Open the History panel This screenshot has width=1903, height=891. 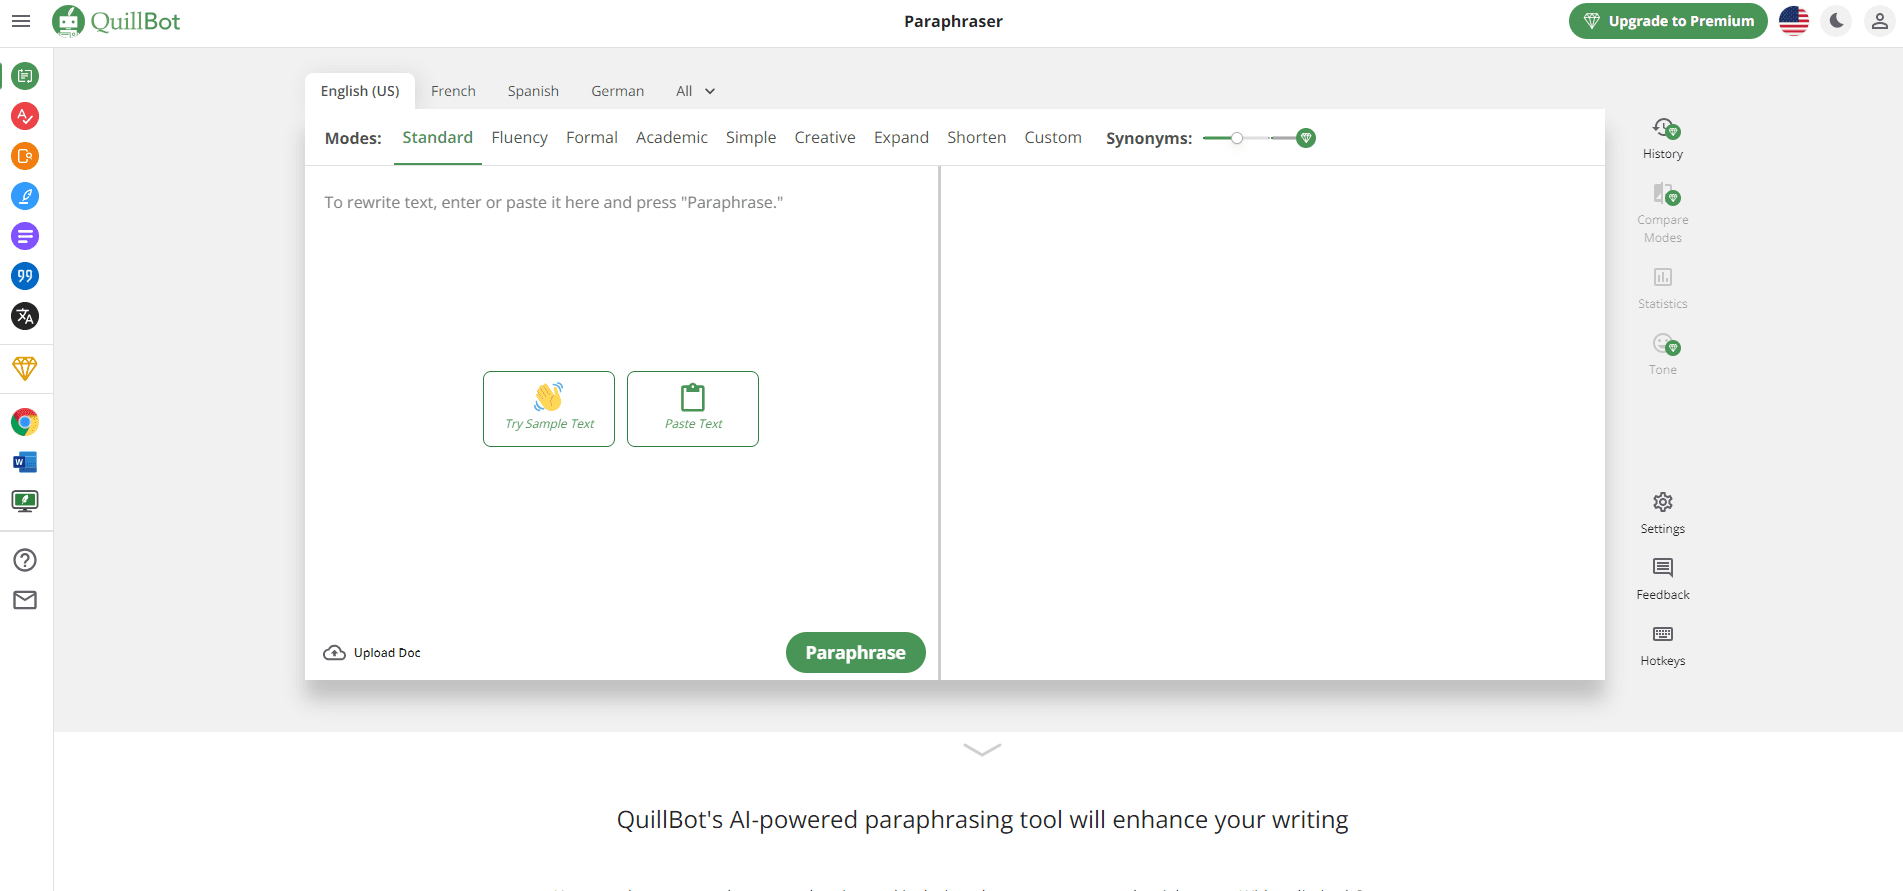coord(1663,139)
